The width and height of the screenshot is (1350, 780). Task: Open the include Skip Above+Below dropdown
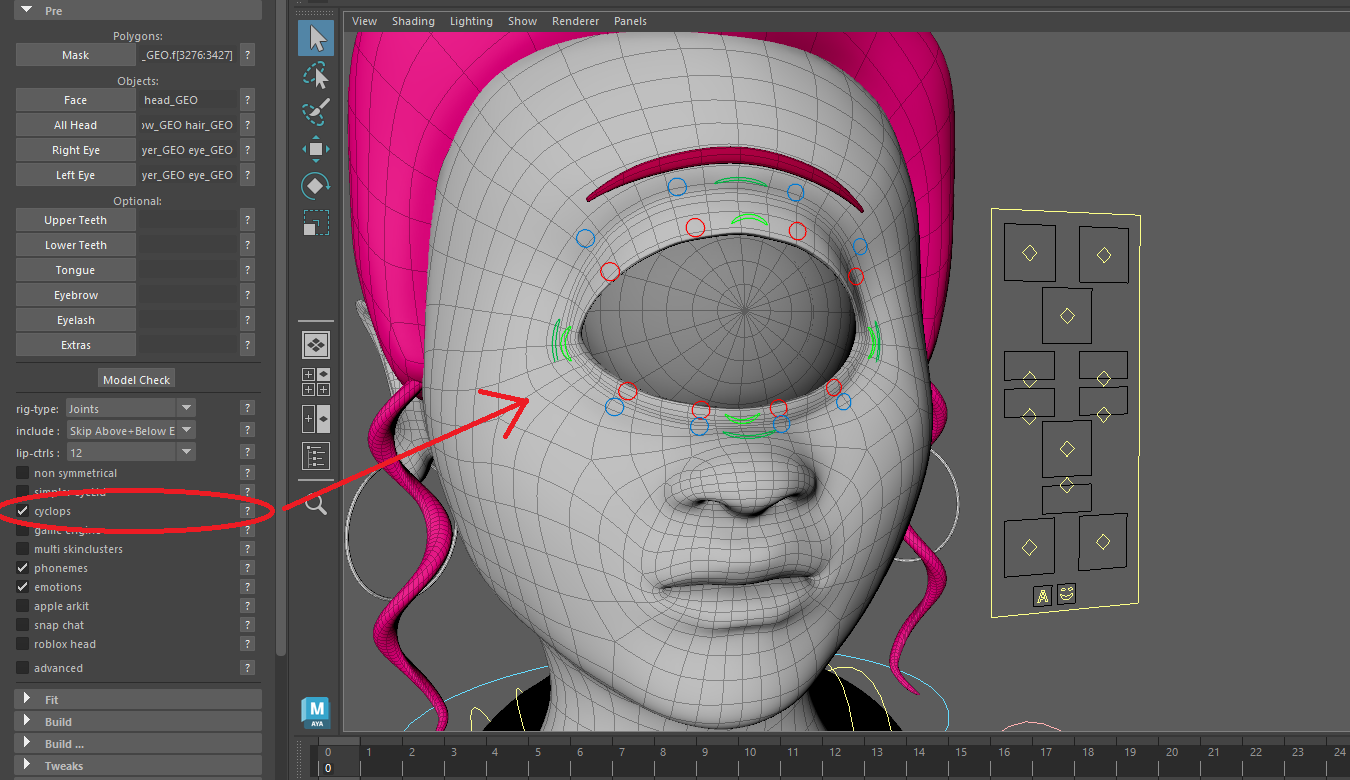pyautogui.click(x=130, y=430)
